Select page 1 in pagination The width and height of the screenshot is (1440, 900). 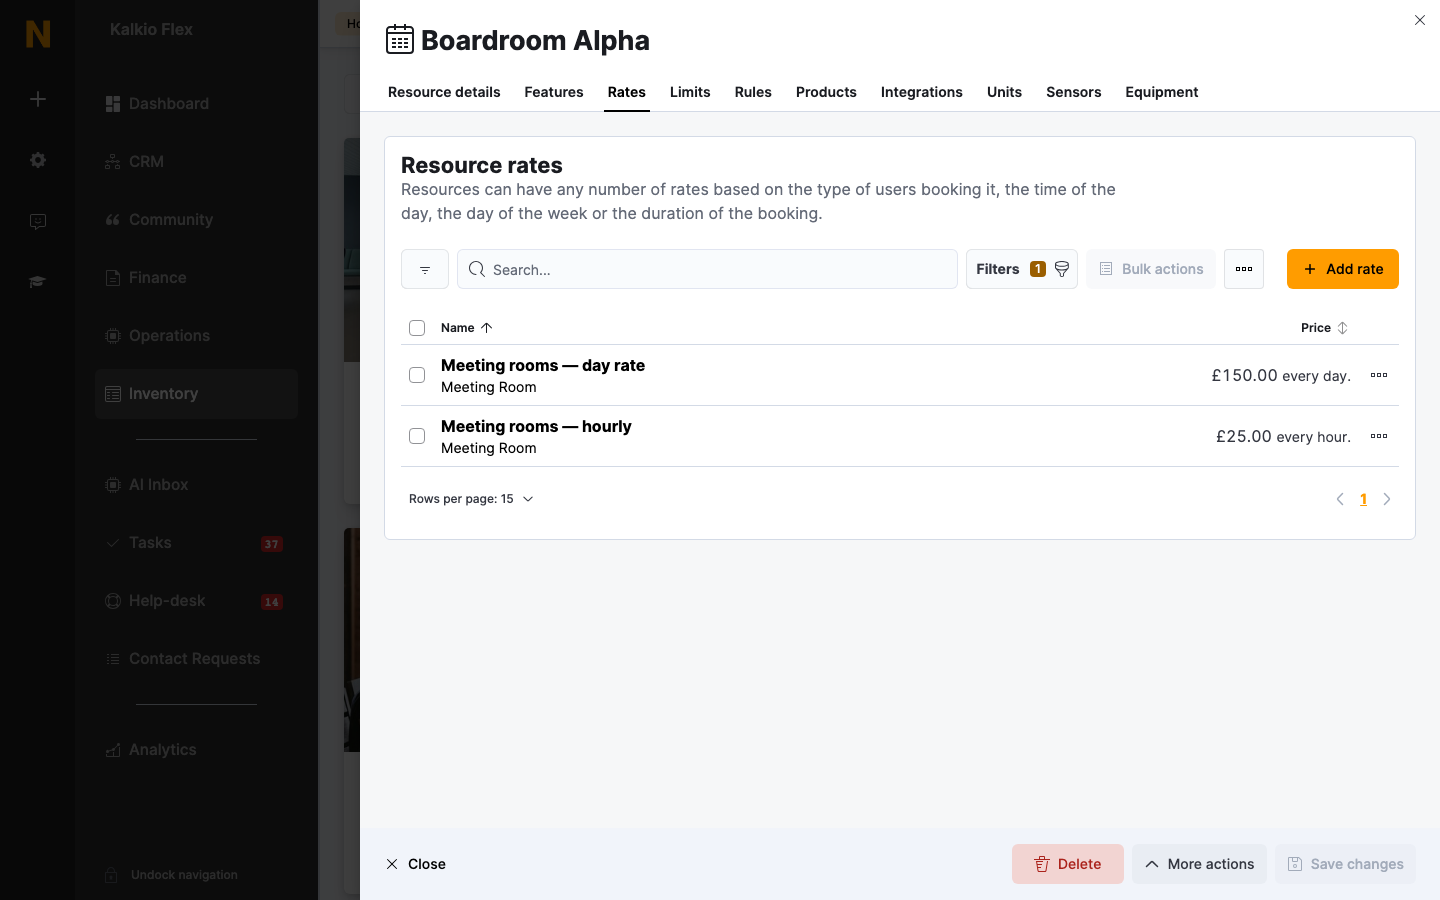coord(1363,499)
